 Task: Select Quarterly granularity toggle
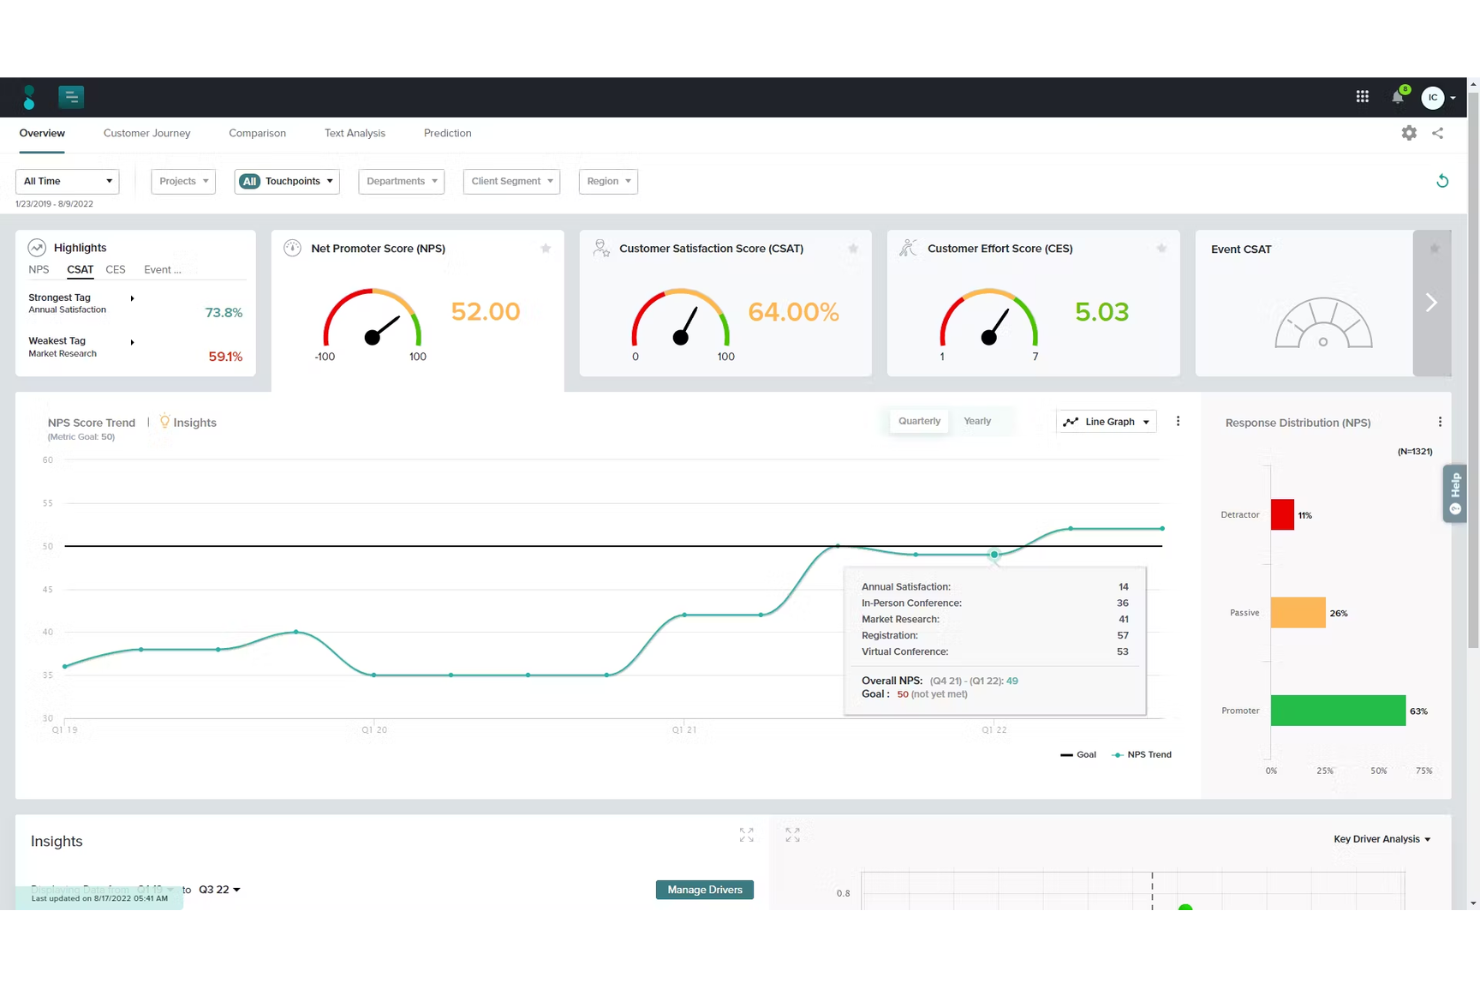click(x=918, y=420)
